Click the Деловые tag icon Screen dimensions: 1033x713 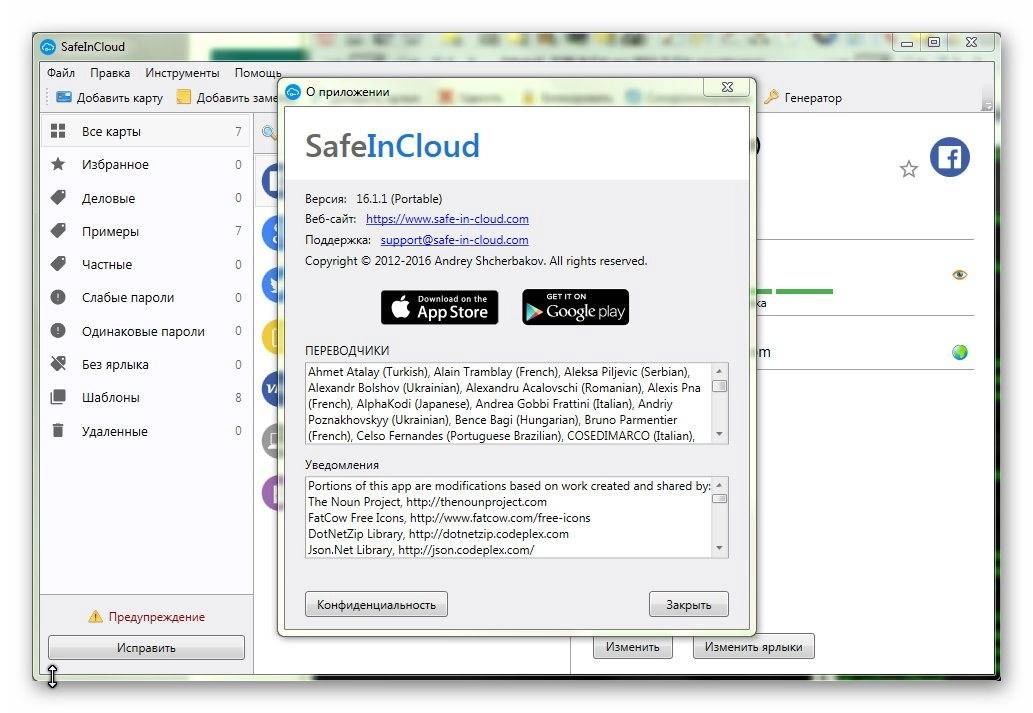[58, 198]
